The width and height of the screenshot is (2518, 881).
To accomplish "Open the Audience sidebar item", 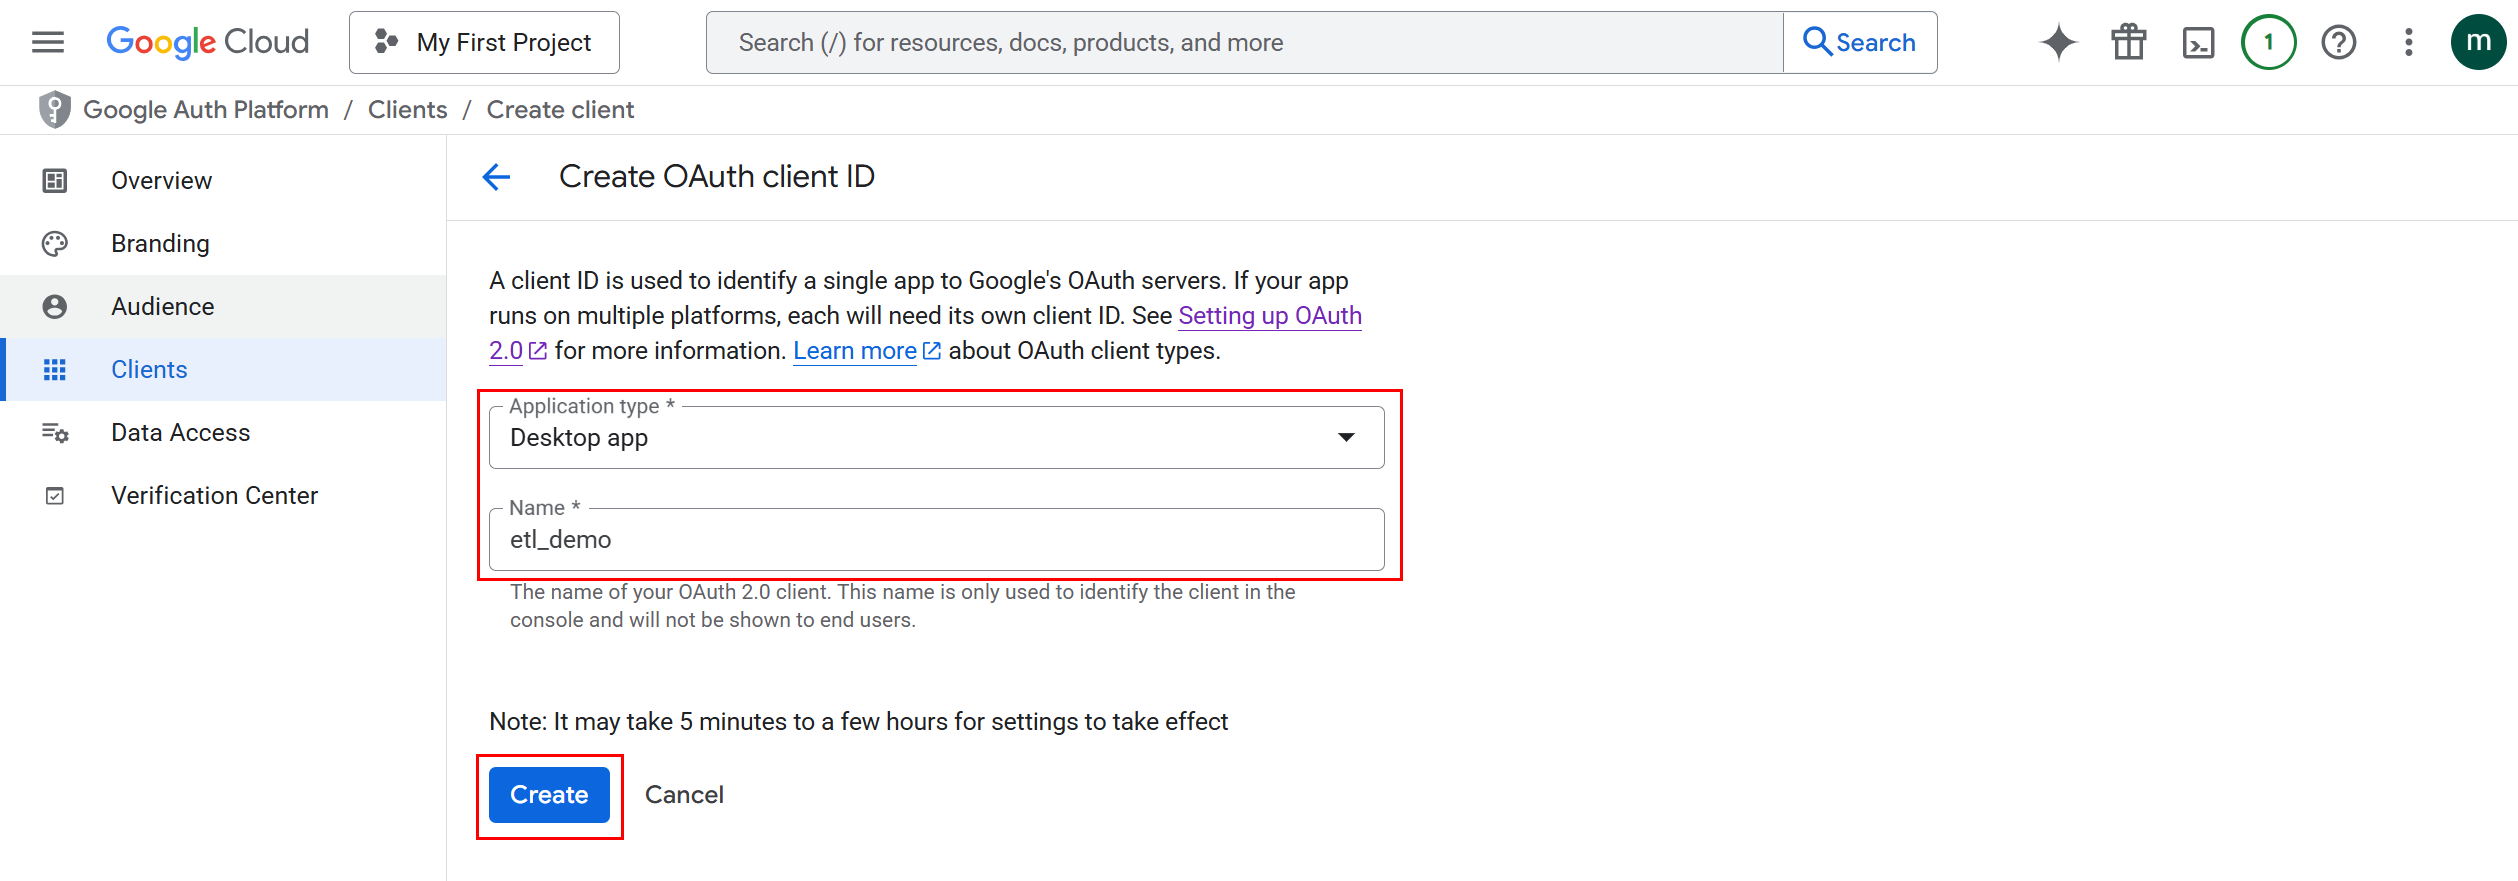I will click(223, 306).
